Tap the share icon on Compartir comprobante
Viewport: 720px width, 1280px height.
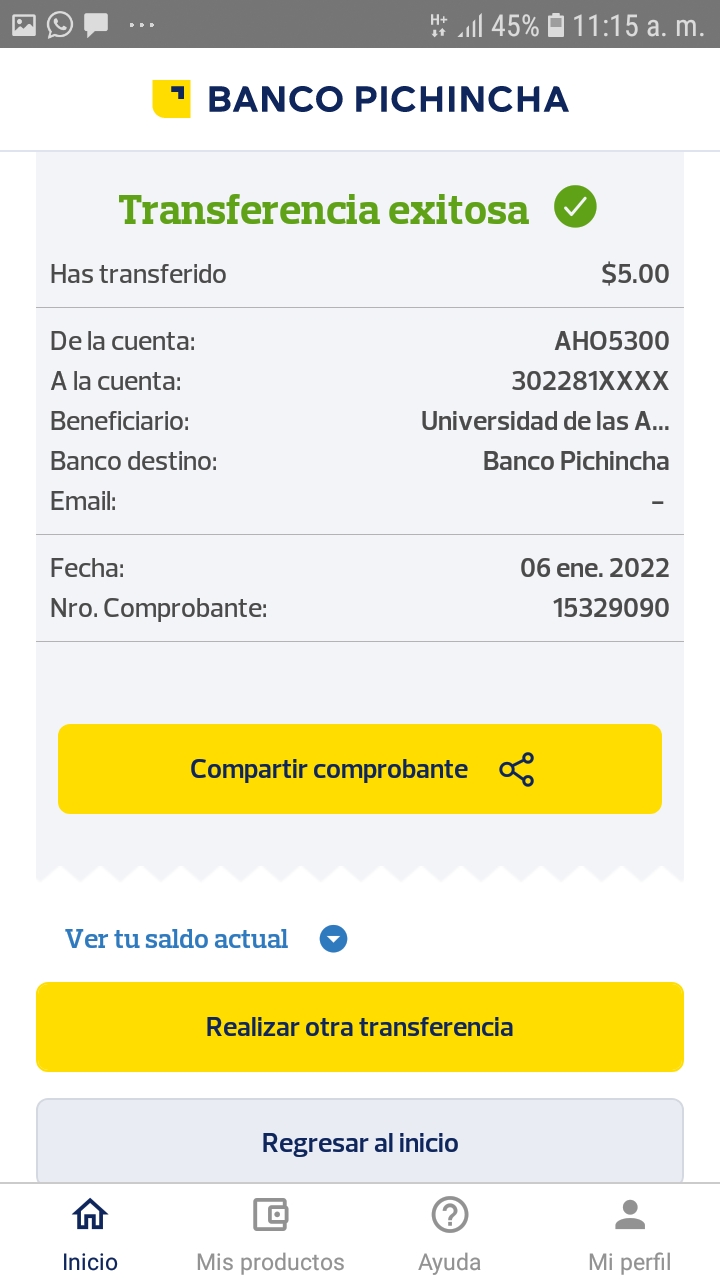tap(516, 769)
